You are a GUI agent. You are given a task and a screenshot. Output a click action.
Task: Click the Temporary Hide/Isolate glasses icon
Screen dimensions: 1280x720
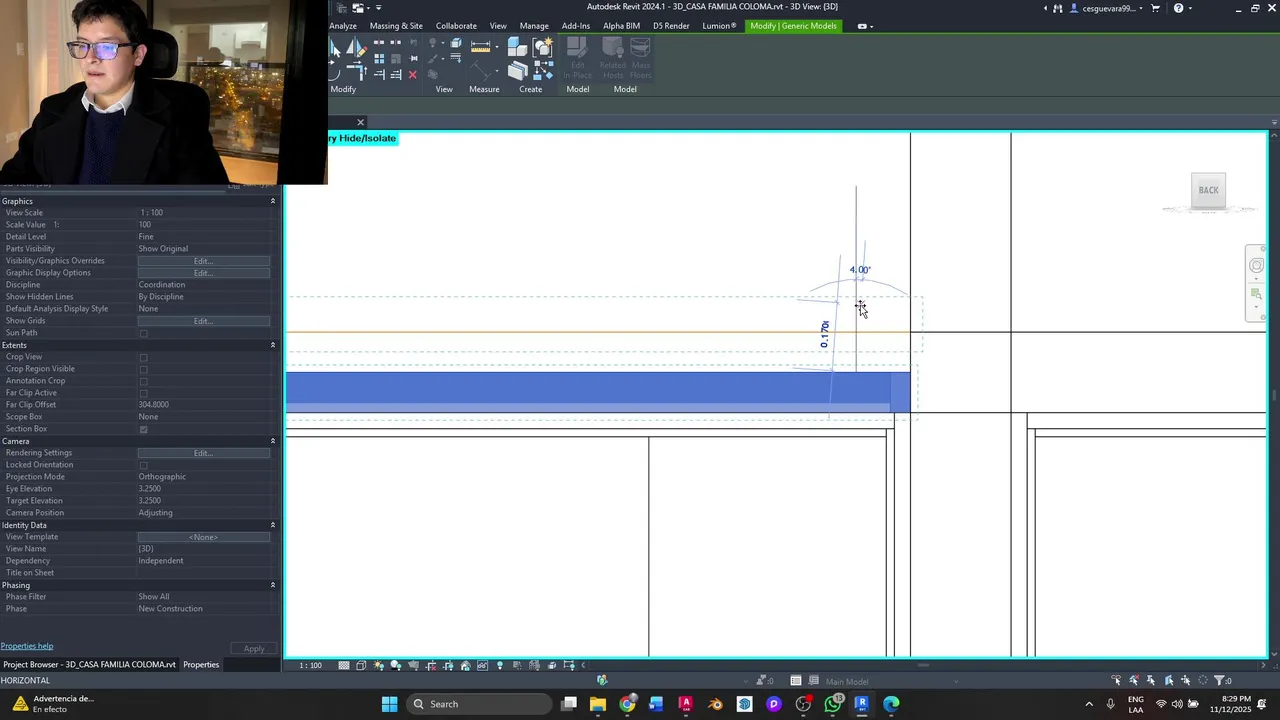[482, 665]
